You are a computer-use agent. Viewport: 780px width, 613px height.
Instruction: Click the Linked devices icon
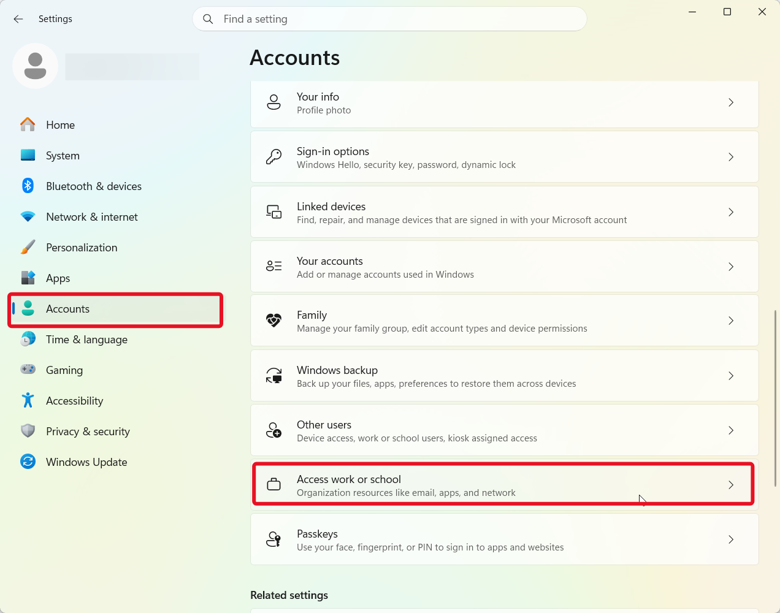click(274, 212)
